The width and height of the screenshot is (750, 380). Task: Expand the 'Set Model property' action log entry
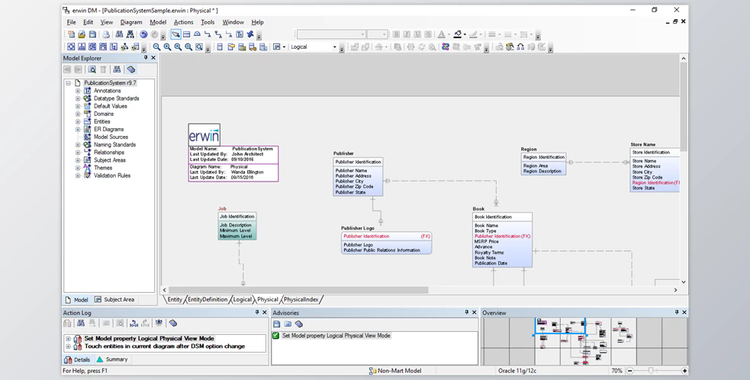68,339
